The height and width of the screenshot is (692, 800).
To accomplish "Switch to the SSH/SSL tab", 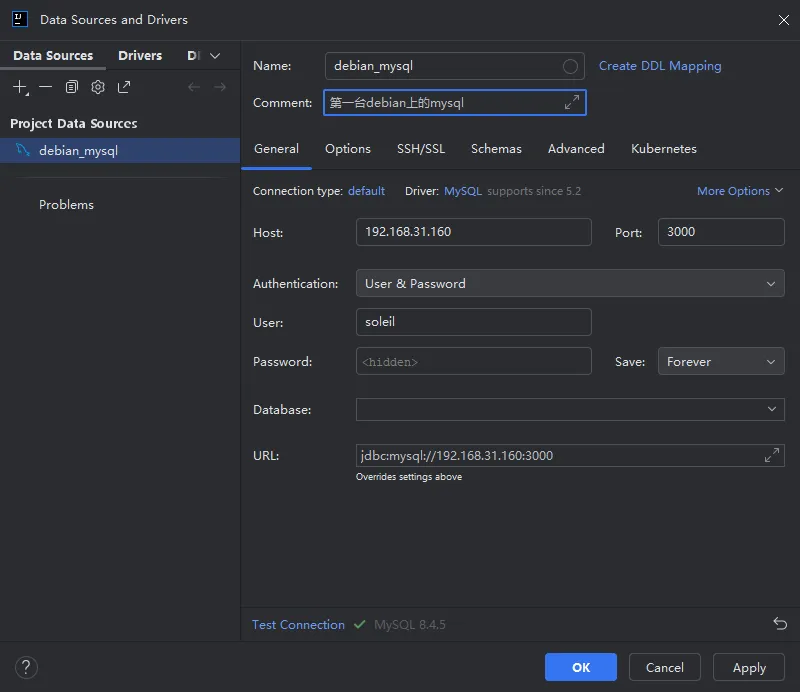I will [x=421, y=149].
